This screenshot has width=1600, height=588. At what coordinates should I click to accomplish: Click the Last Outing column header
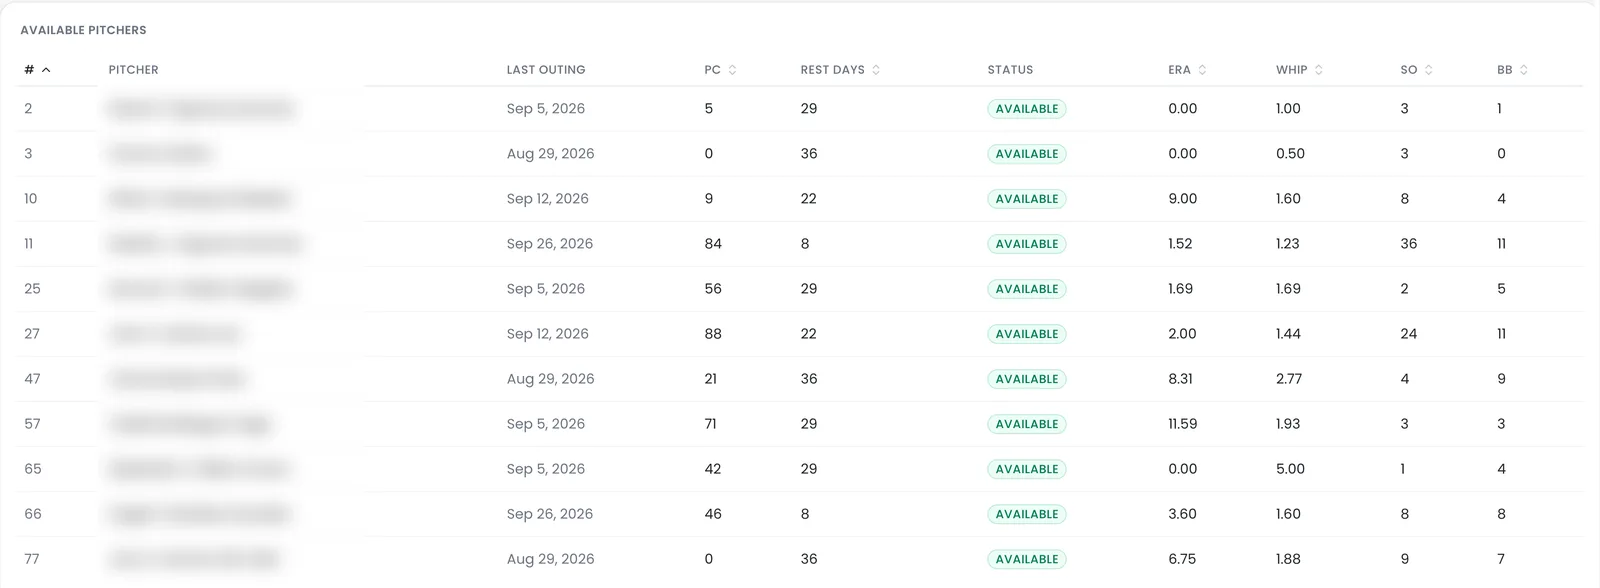[546, 70]
